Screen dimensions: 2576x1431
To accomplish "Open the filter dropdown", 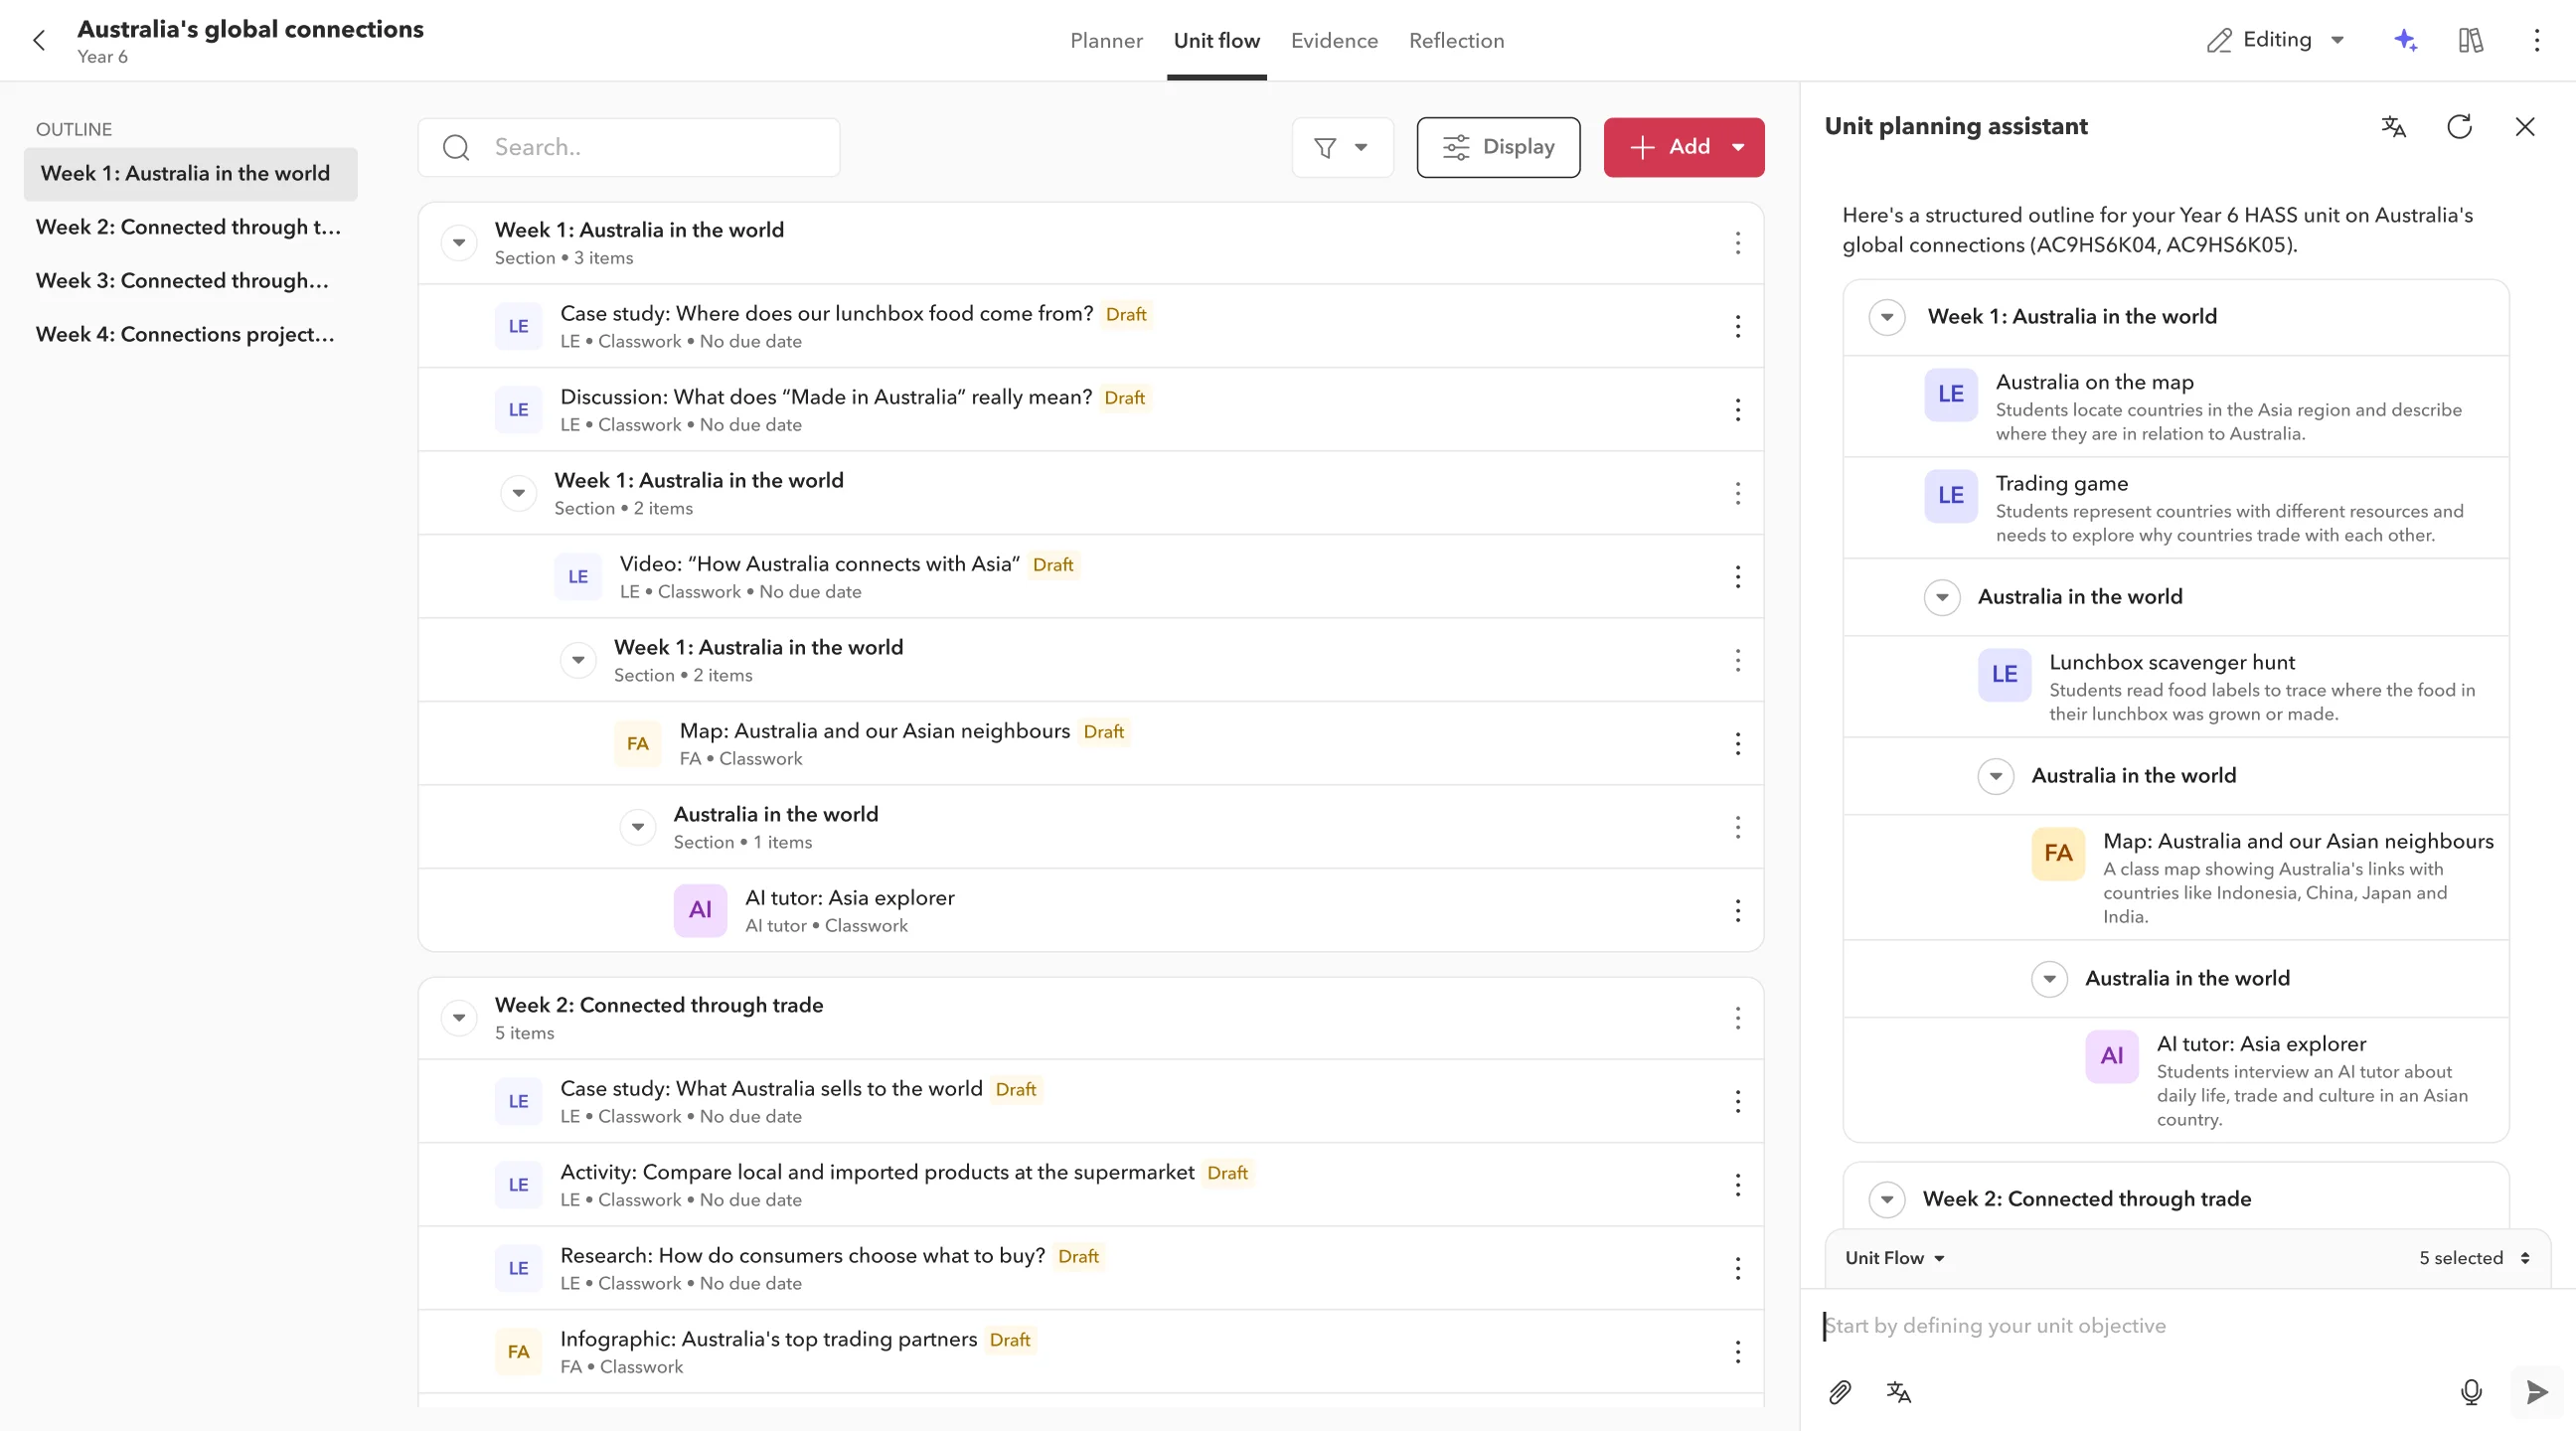I will tap(1342, 147).
